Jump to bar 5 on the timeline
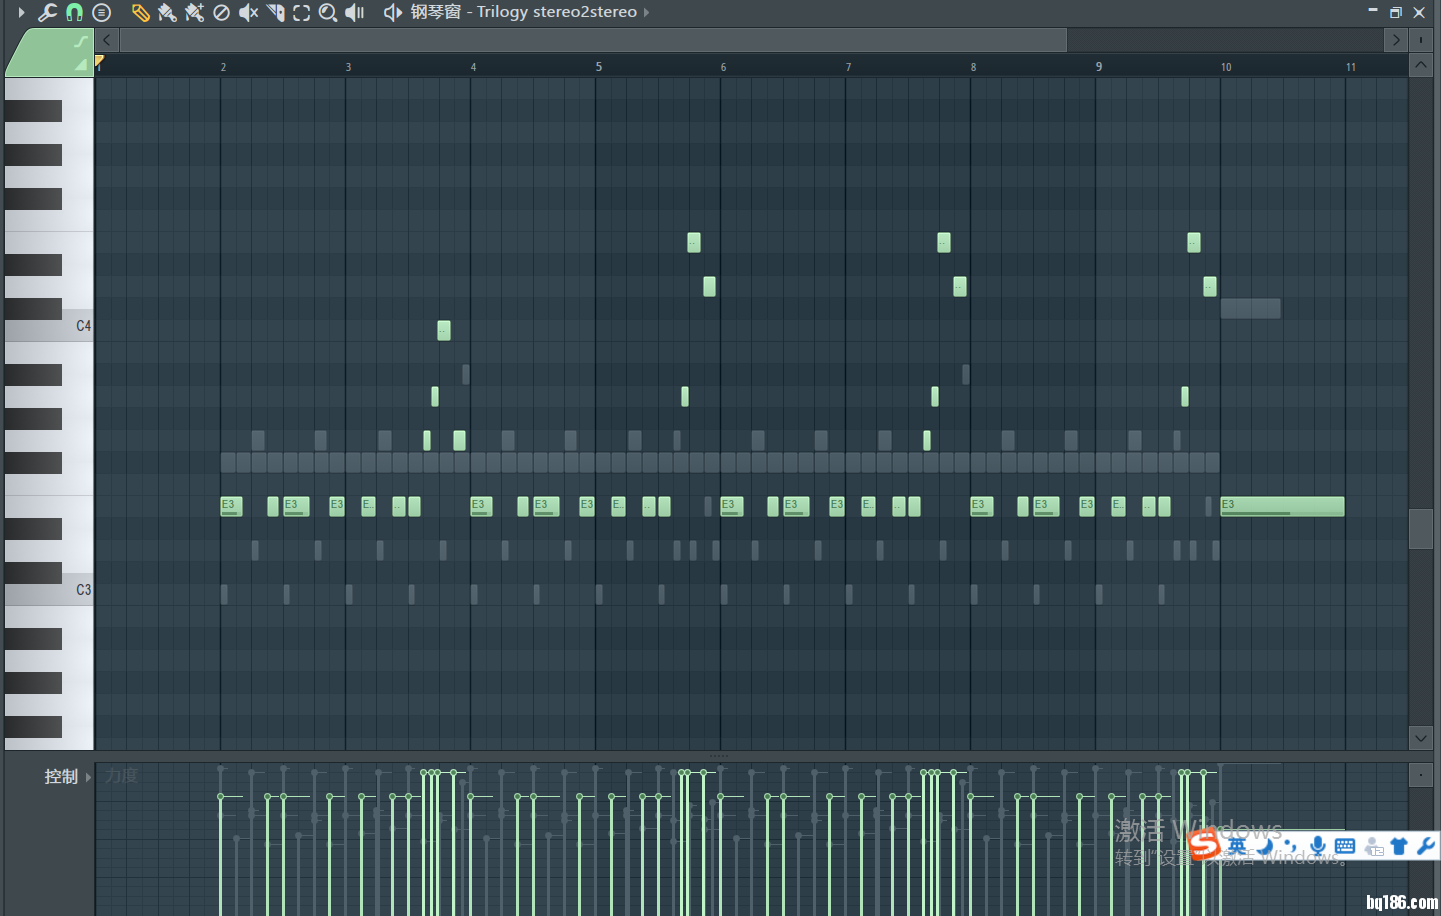 pos(599,67)
